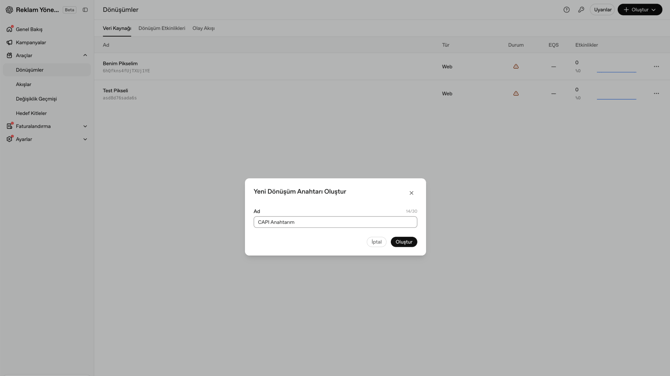The width and height of the screenshot is (670, 376).
Task: Click İptal in the dialog
Action: tap(376, 242)
